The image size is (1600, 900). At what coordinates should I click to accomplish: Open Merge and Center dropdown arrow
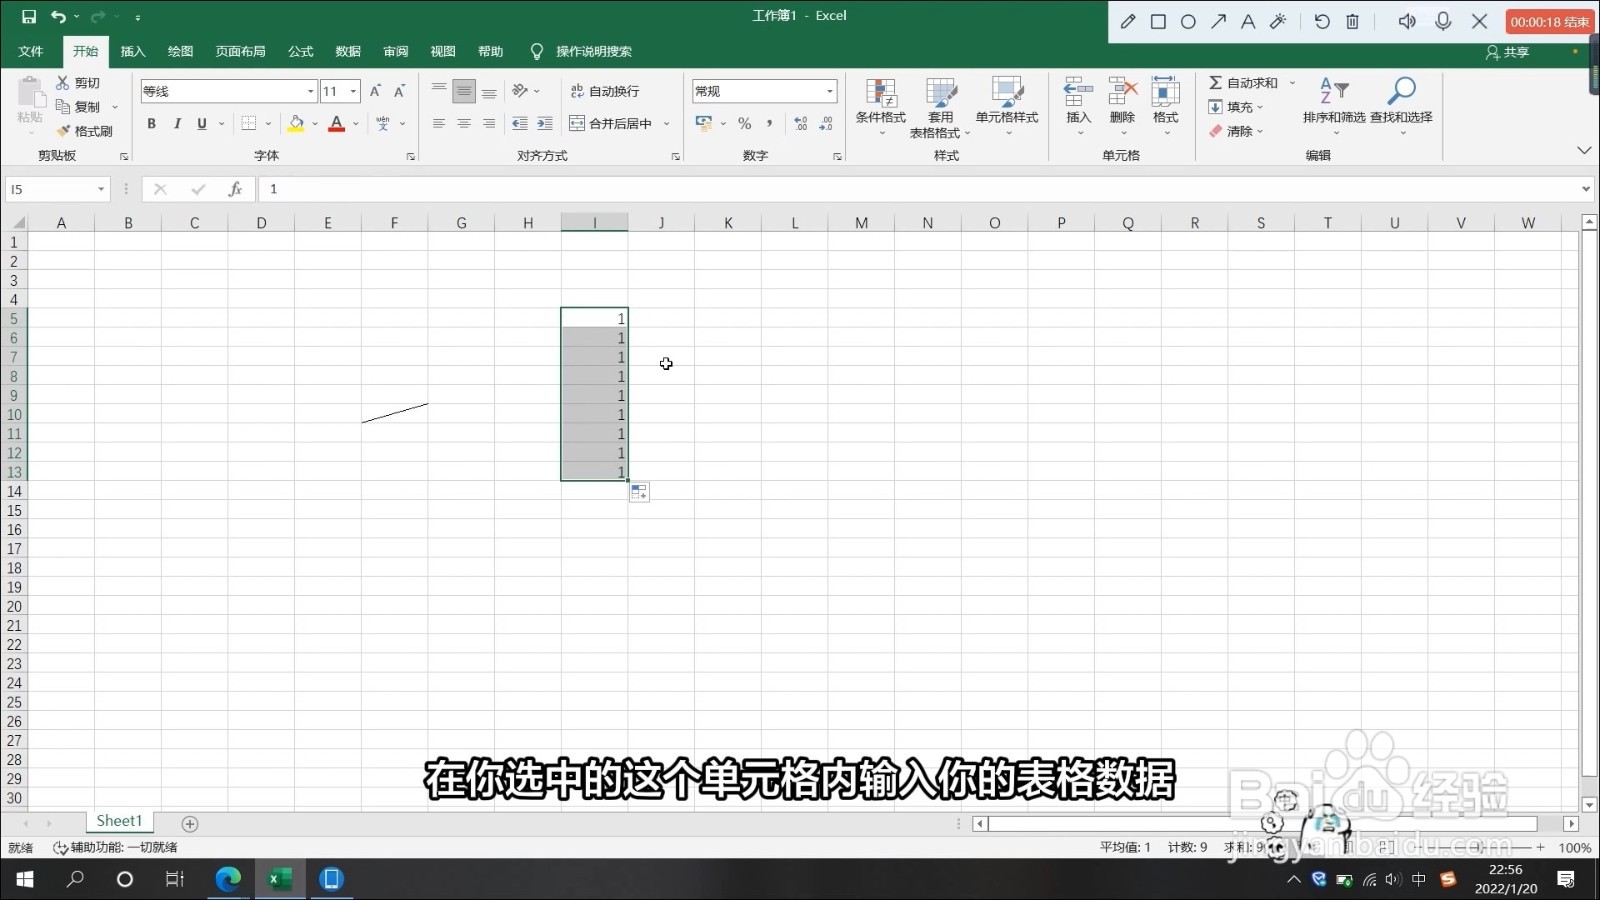coord(667,124)
